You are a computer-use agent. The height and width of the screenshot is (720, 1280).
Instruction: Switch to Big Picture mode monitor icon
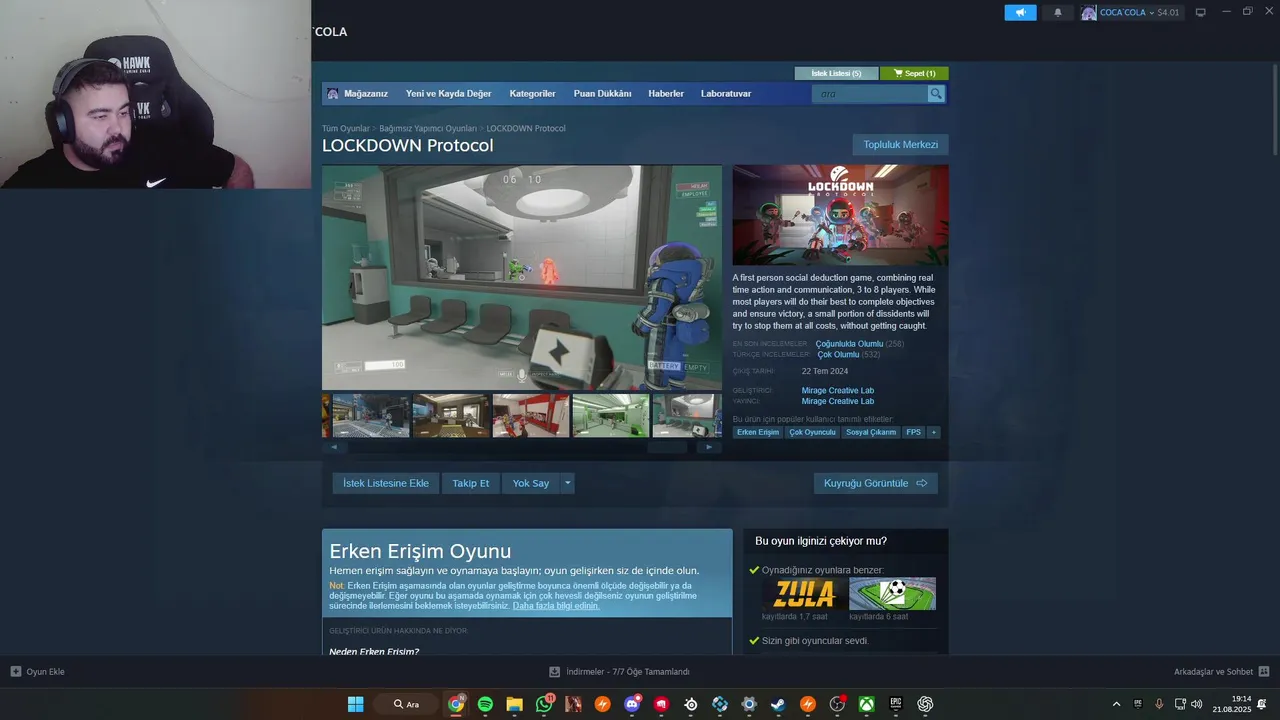coord(1201,13)
